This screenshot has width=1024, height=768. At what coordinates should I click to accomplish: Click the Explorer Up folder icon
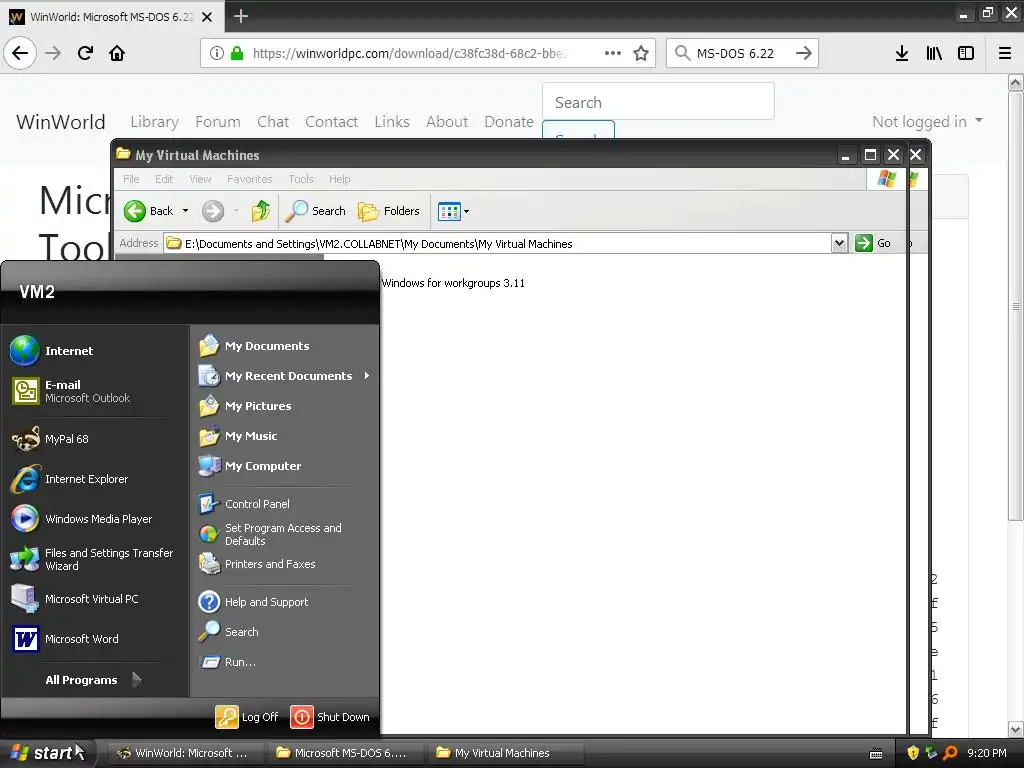pyautogui.click(x=261, y=211)
